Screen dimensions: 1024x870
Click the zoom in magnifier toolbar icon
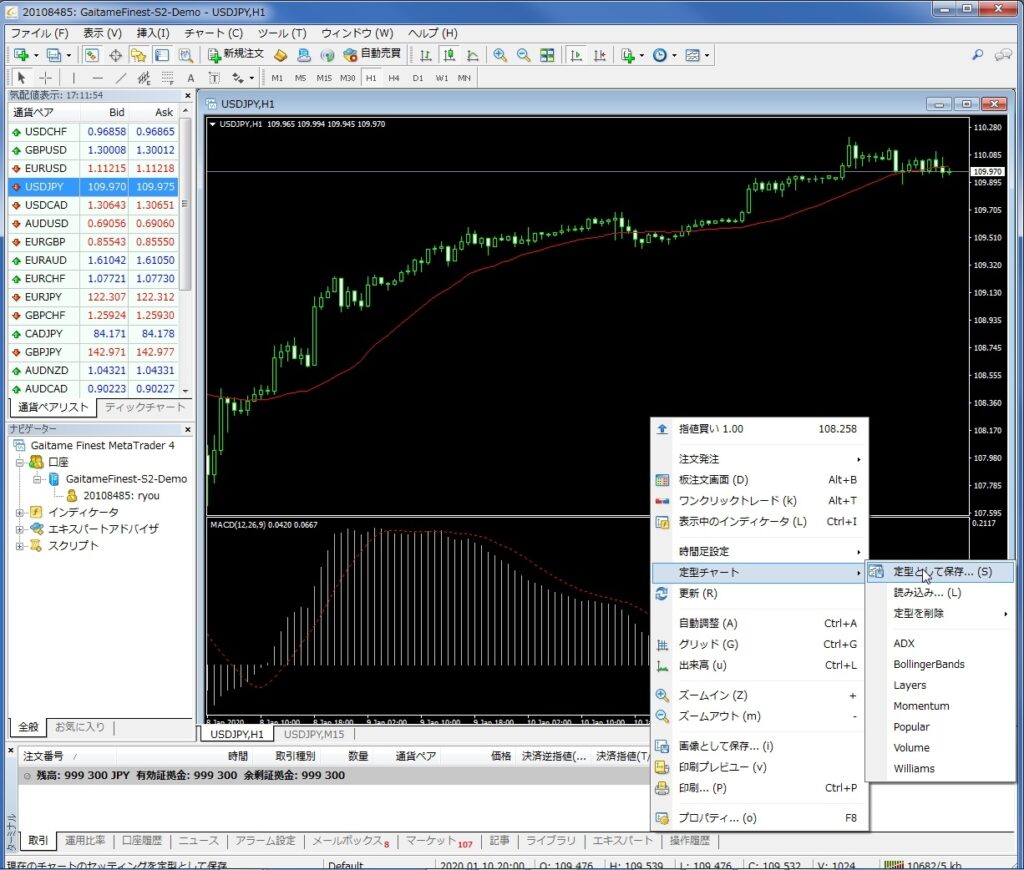[500, 55]
